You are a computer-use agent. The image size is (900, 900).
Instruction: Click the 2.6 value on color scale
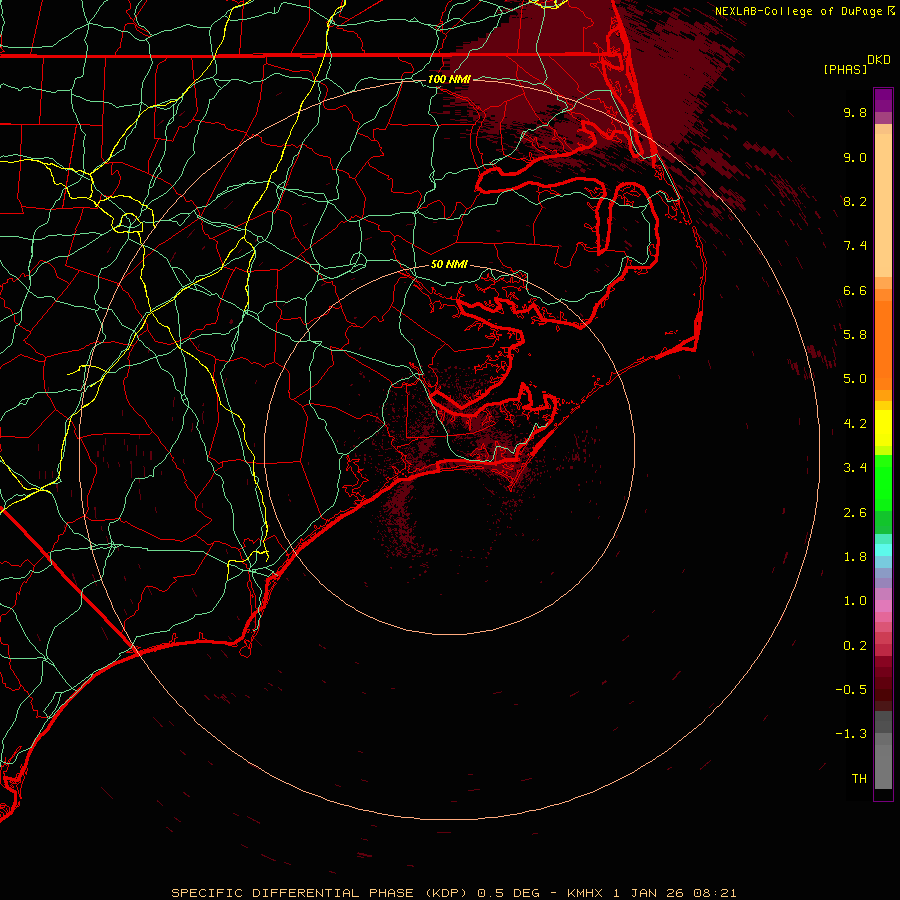[x=855, y=513]
